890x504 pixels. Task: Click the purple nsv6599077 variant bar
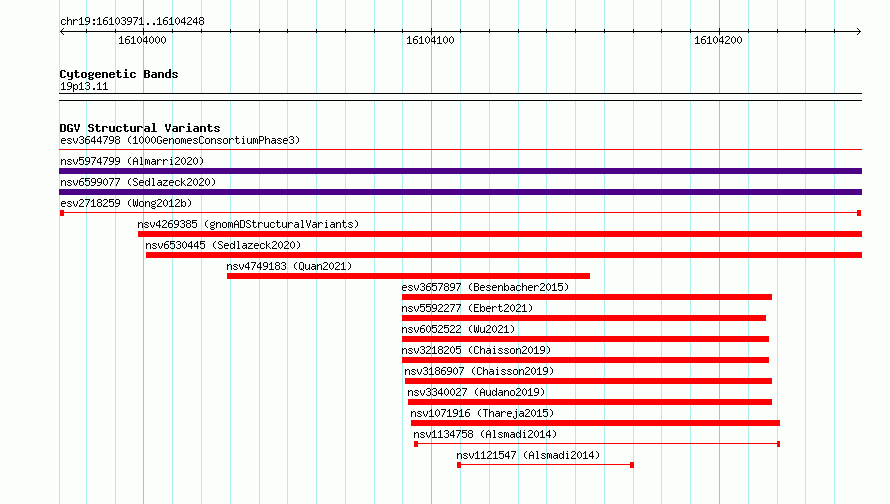pos(460,192)
